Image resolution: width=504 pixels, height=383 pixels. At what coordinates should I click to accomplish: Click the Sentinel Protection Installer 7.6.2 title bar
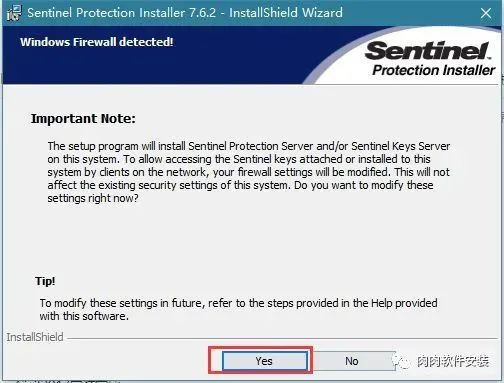coord(185,13)
